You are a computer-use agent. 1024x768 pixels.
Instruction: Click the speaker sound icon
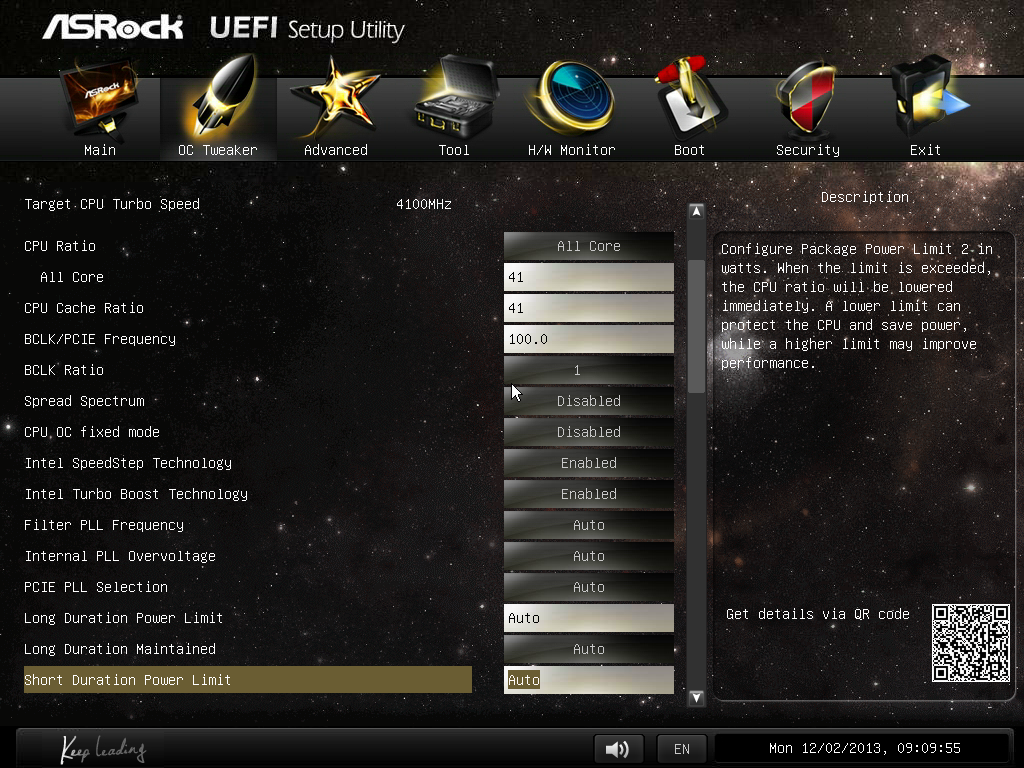618,748
